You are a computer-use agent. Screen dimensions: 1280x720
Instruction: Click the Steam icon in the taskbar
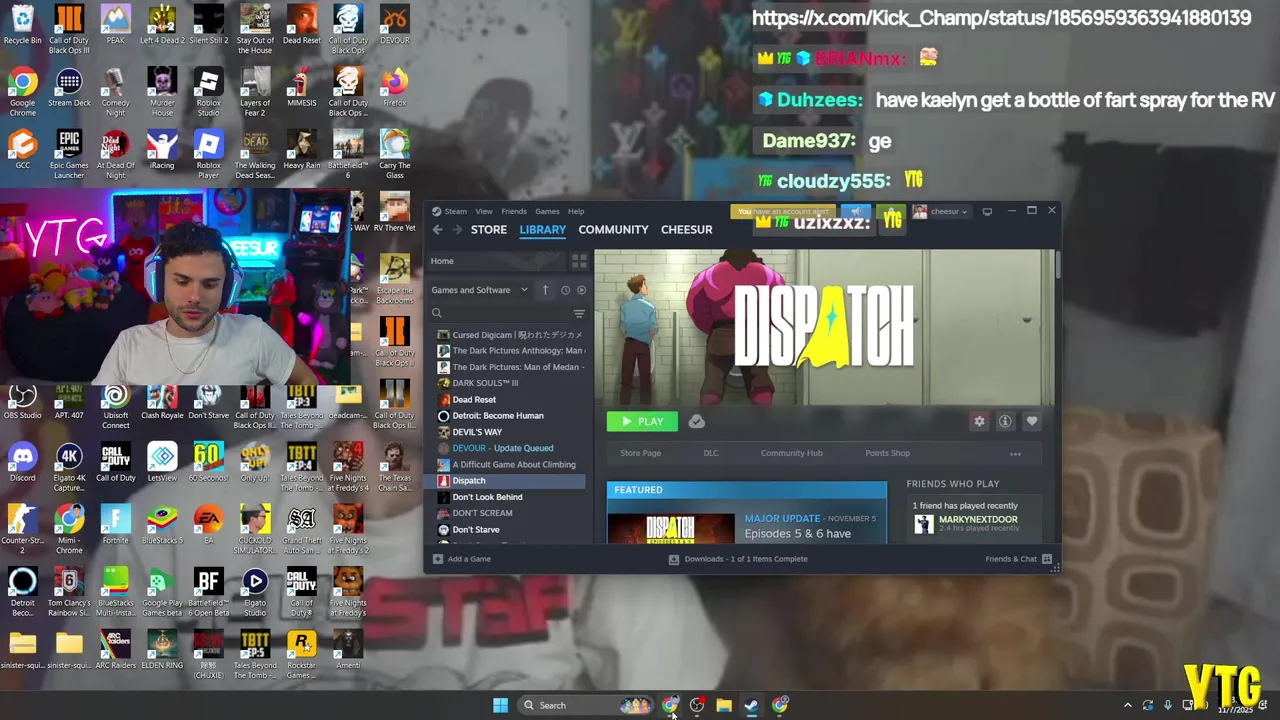pyautogui.click(x=751, y=705)
